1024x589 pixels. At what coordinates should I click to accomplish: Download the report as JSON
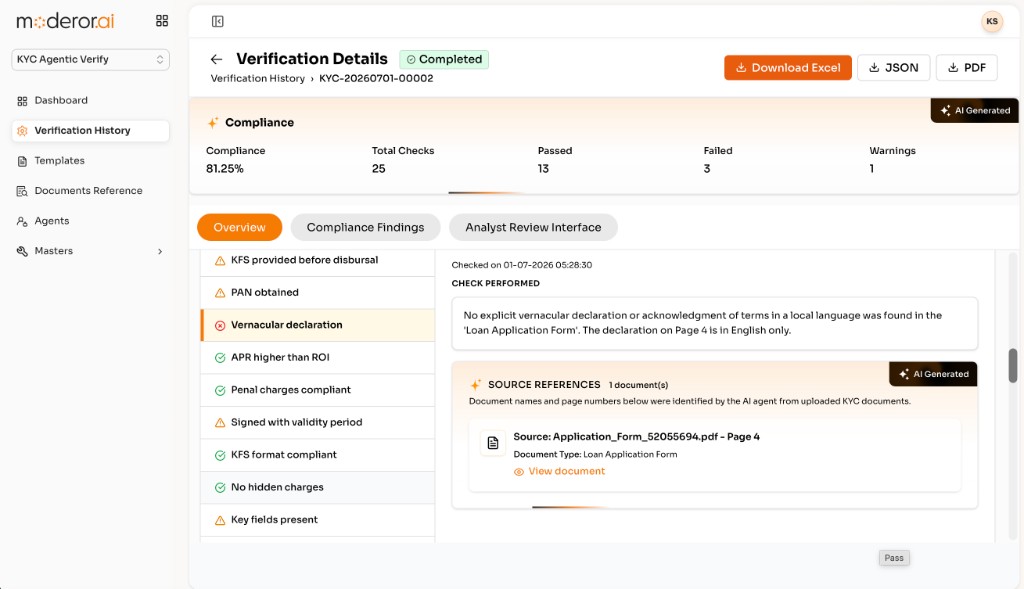point(893,67)
